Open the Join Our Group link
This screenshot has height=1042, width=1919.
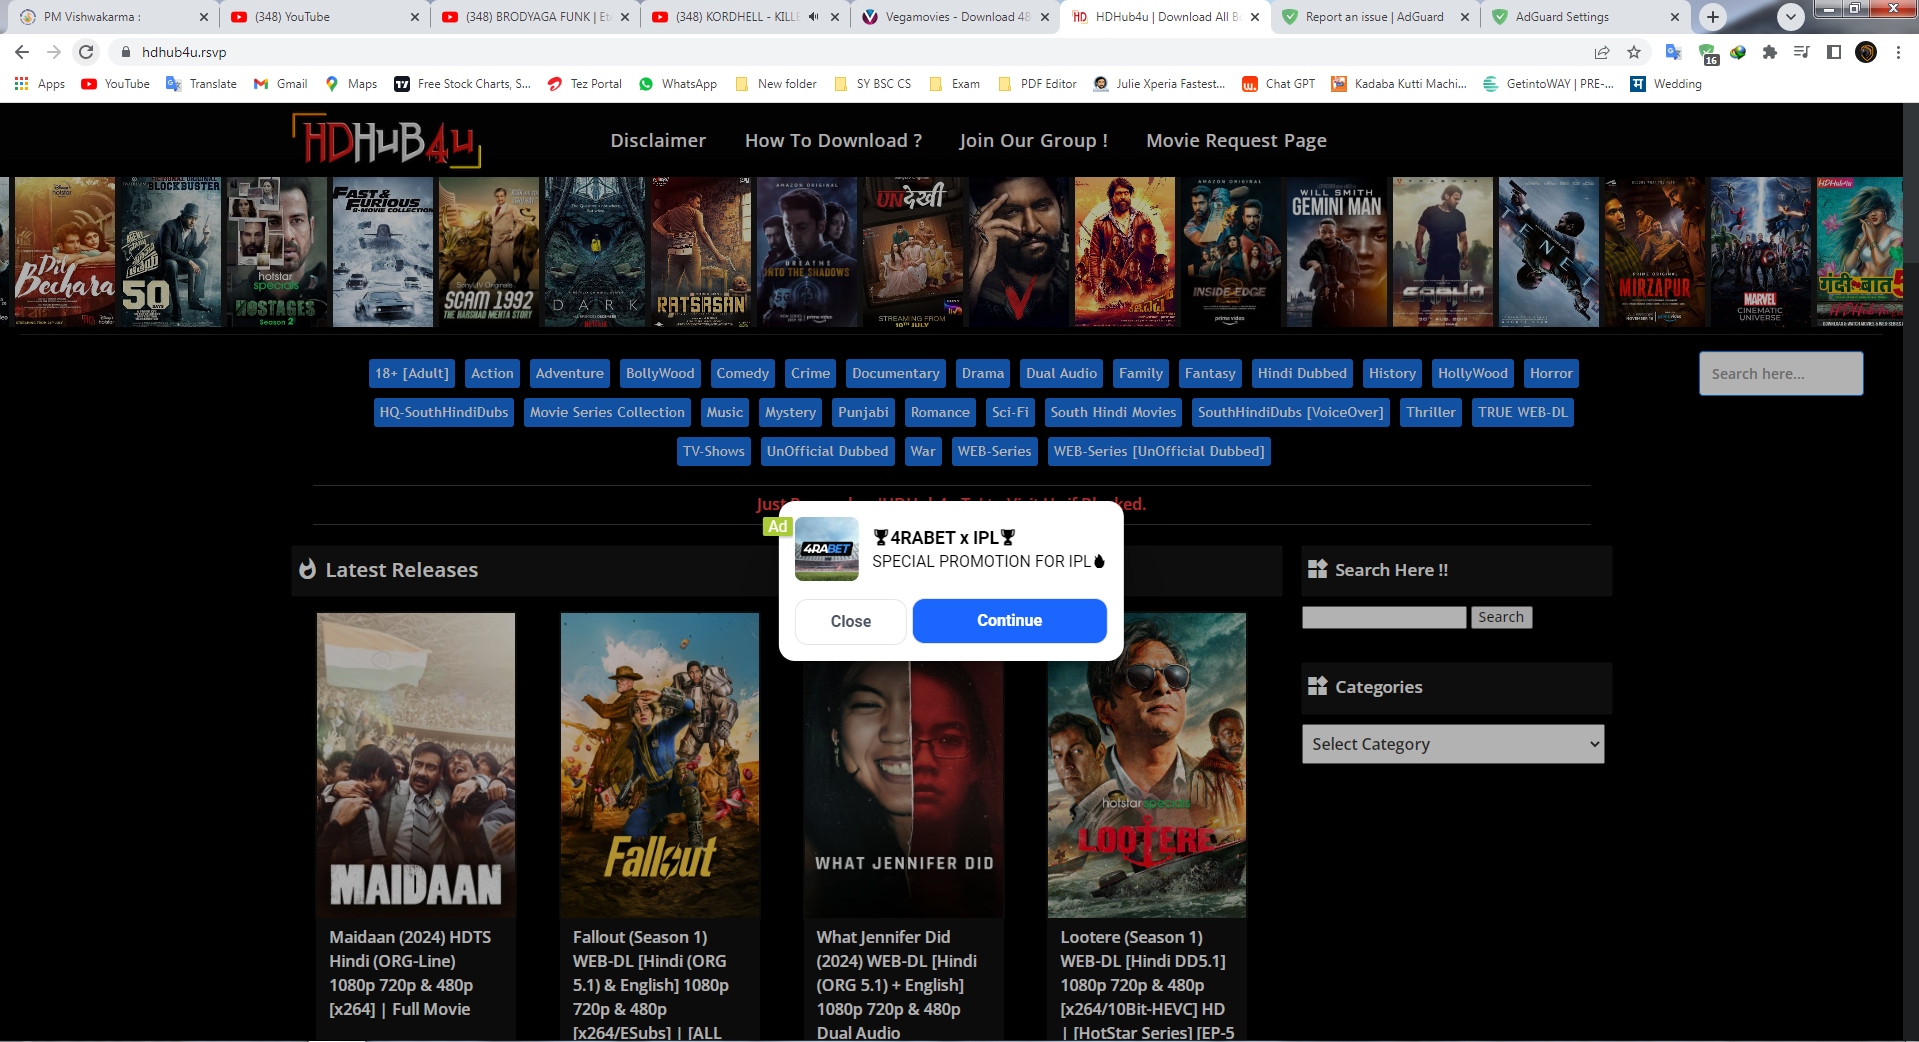click(x=1033, y=141)
